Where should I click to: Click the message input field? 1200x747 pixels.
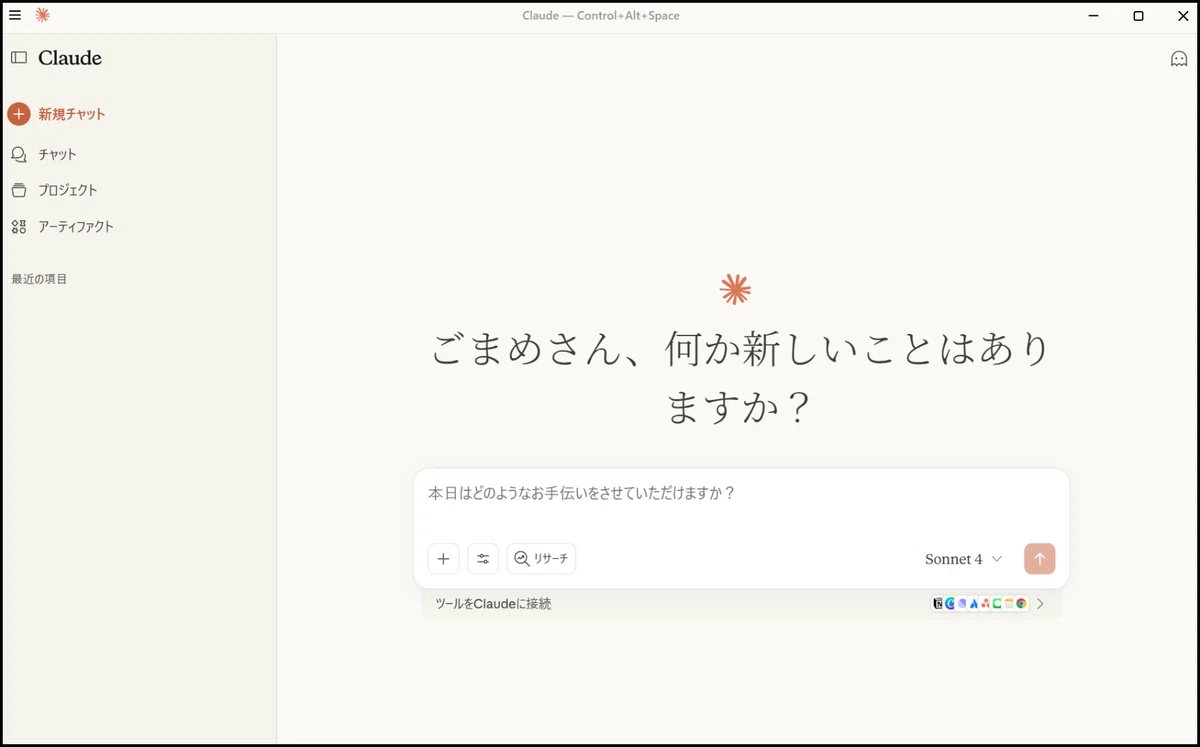click(741, 494)
